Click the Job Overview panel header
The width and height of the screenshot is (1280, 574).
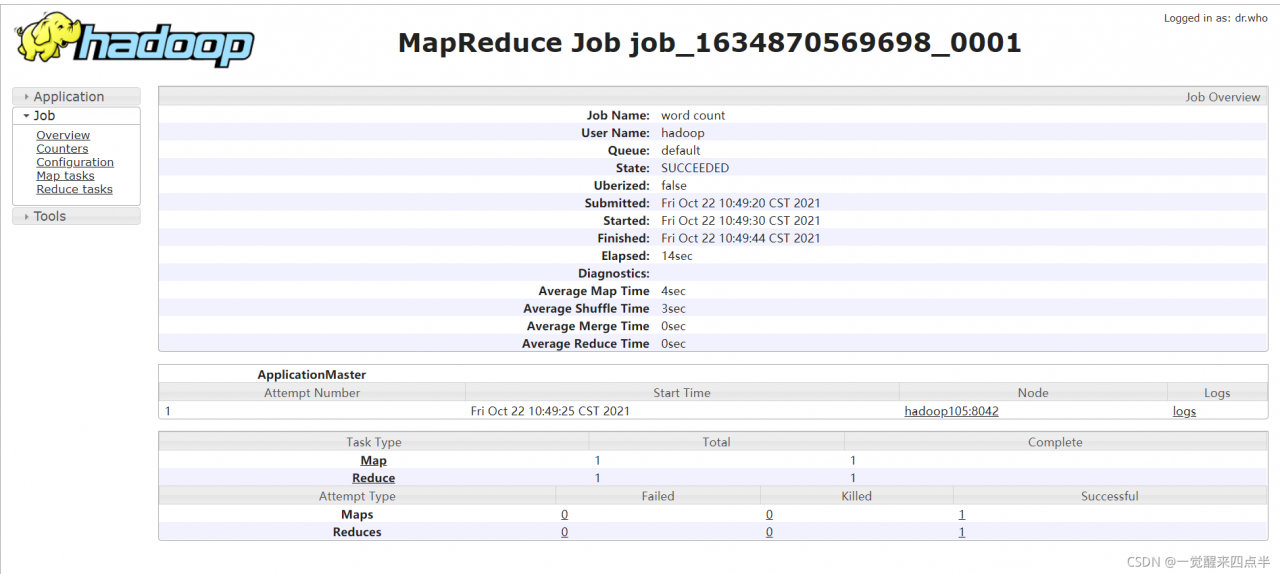(x=1222, y=97)
